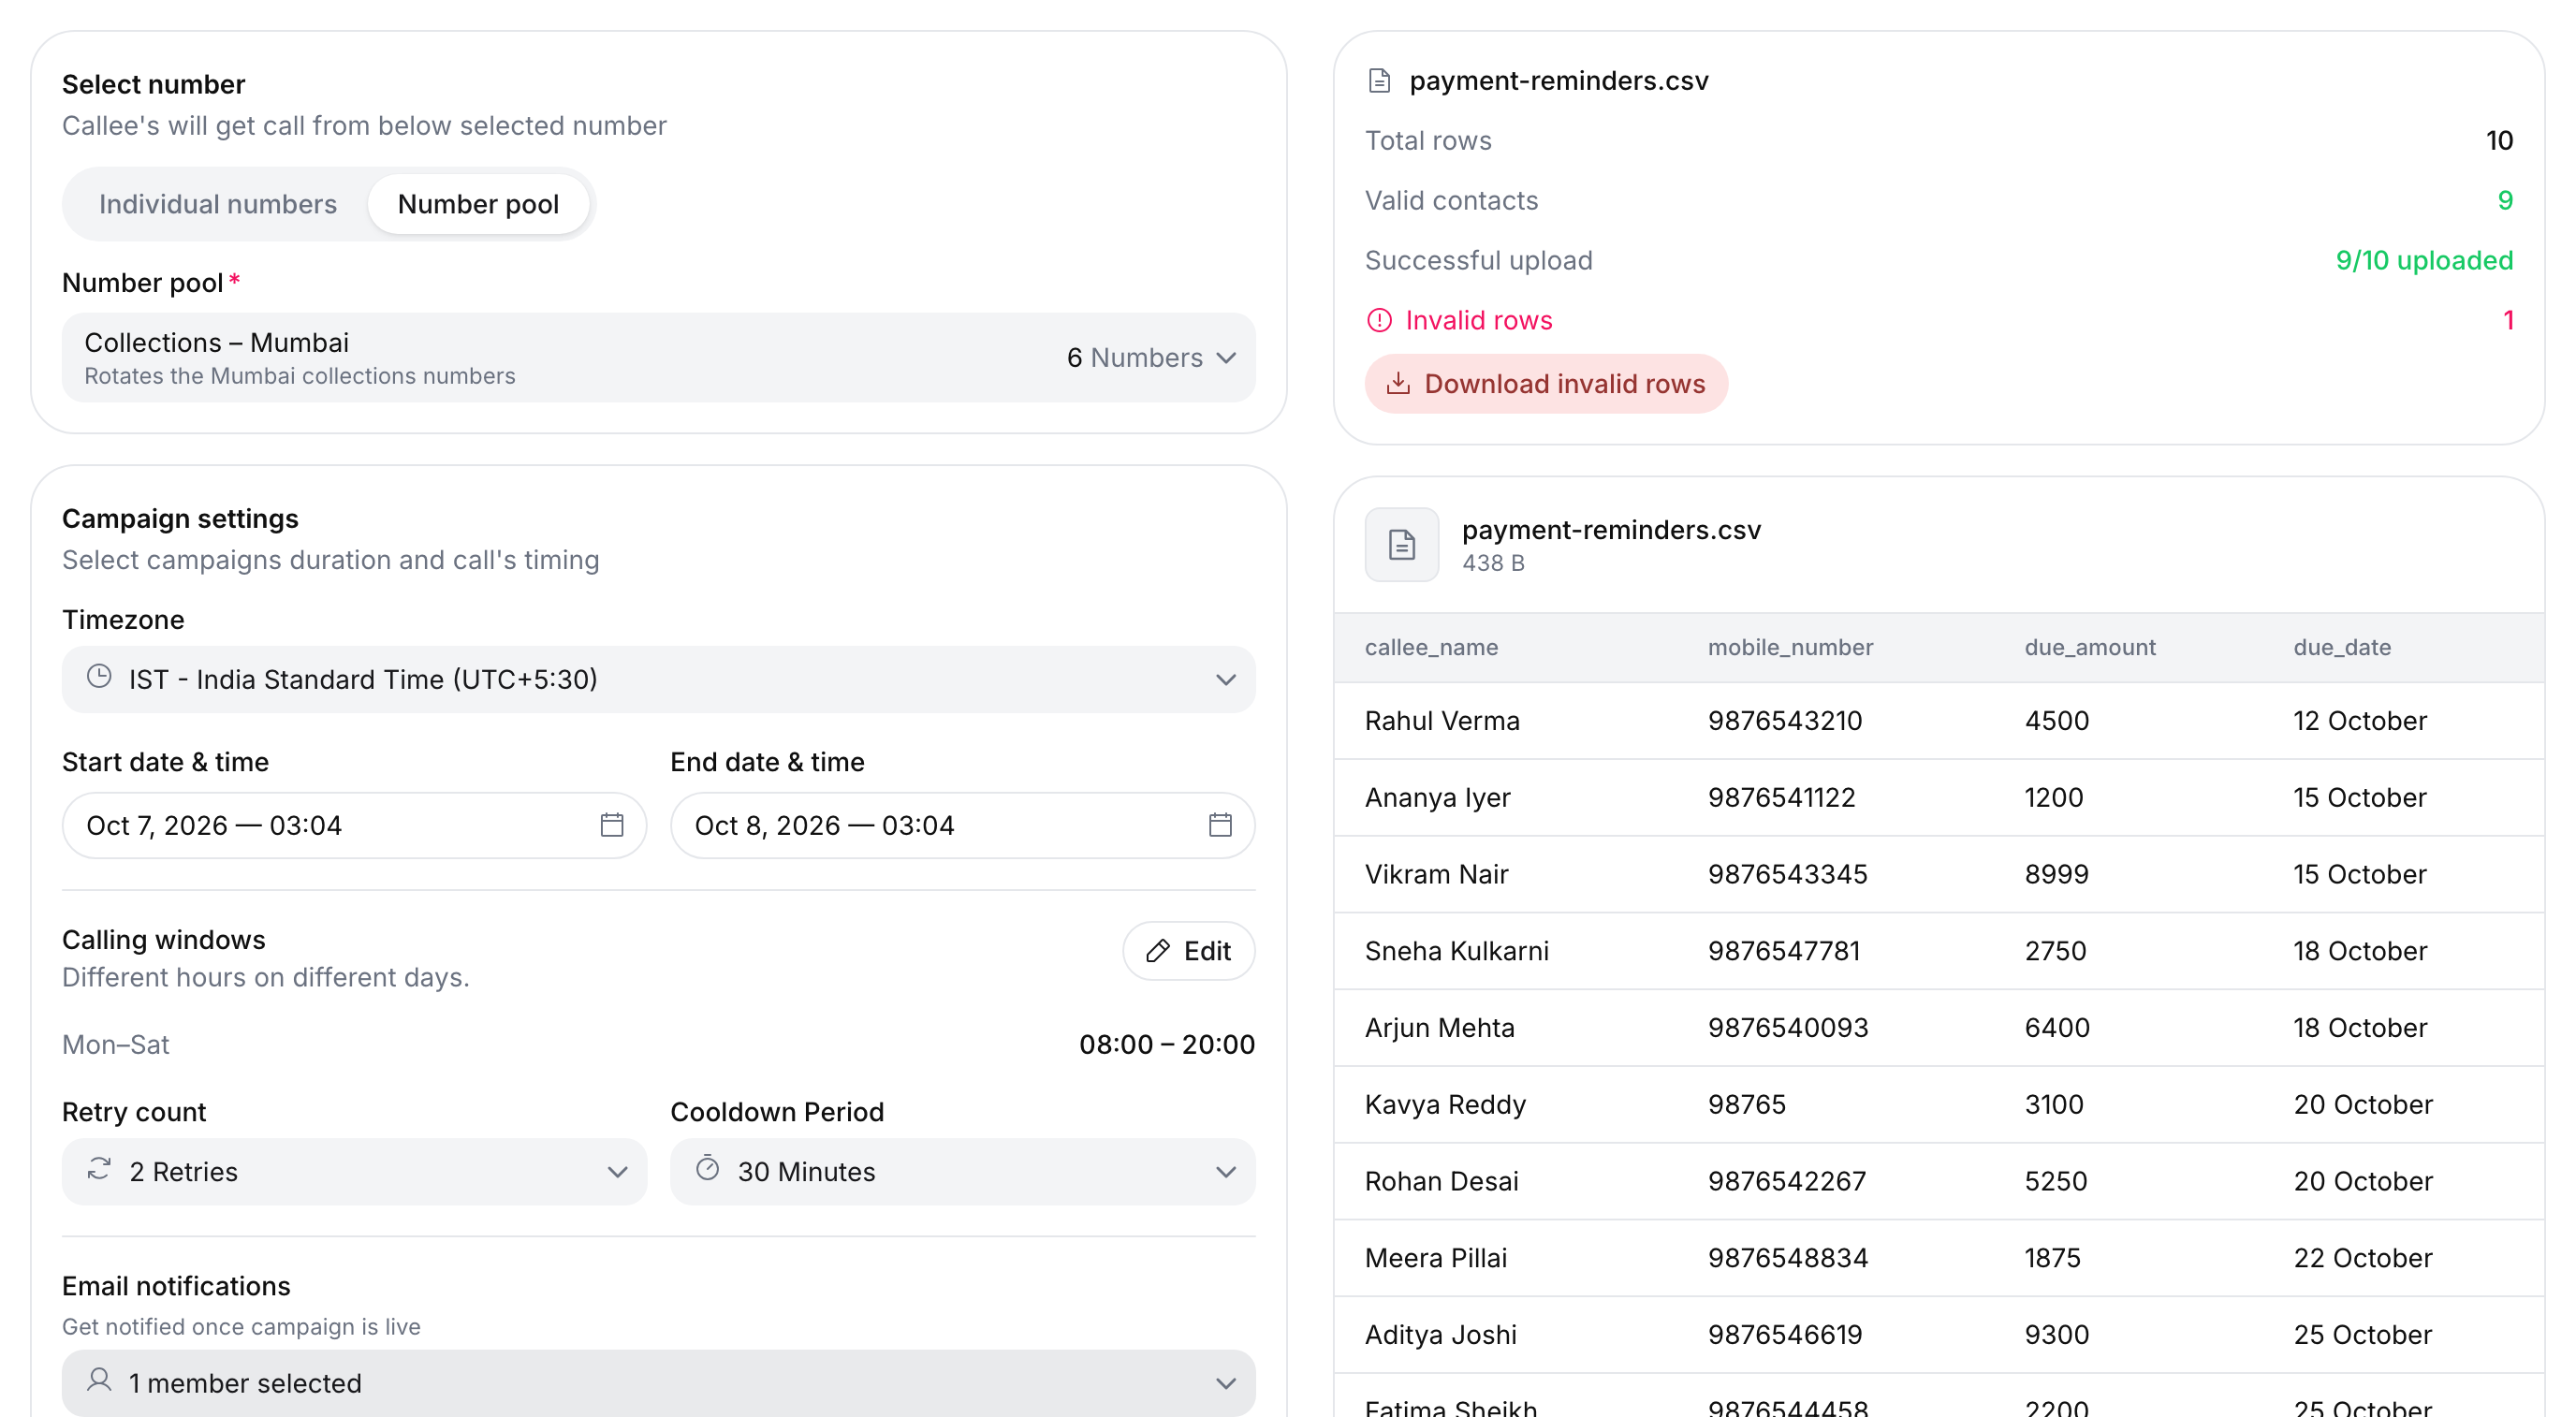Screen dimensions: 2576x1417
Task: Click the retry arrows icon
Action: pos(99,1169)
